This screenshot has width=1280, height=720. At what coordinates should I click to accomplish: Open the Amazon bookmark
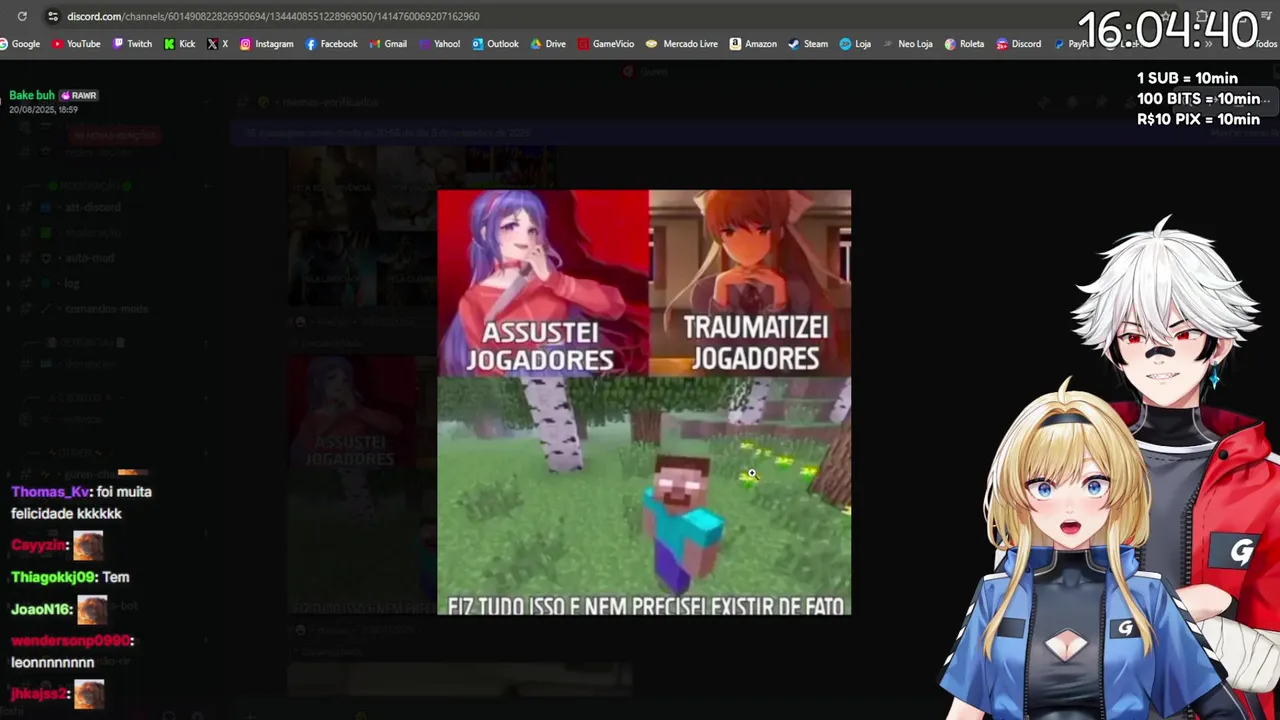click(753, 44)
